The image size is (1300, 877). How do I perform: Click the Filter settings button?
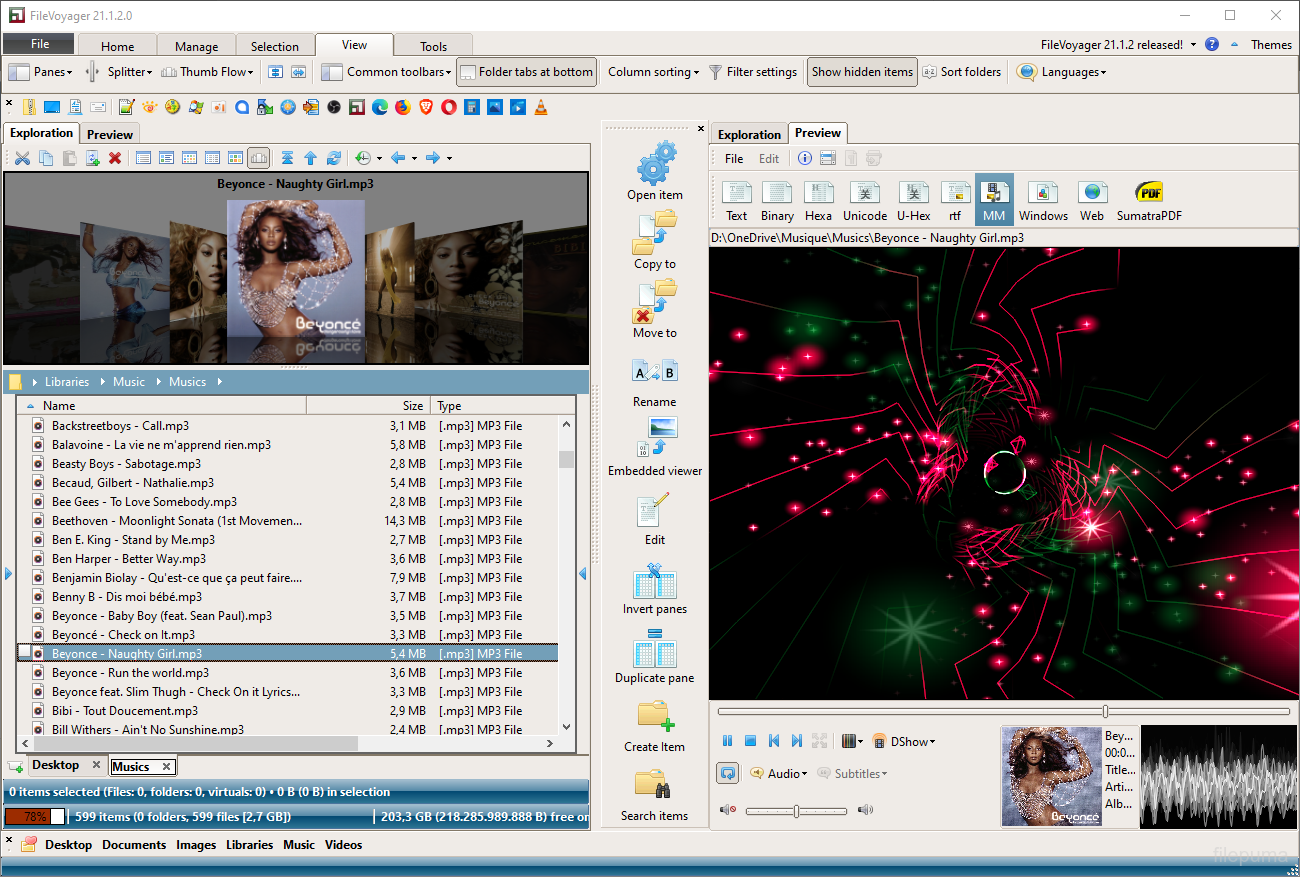753,72
